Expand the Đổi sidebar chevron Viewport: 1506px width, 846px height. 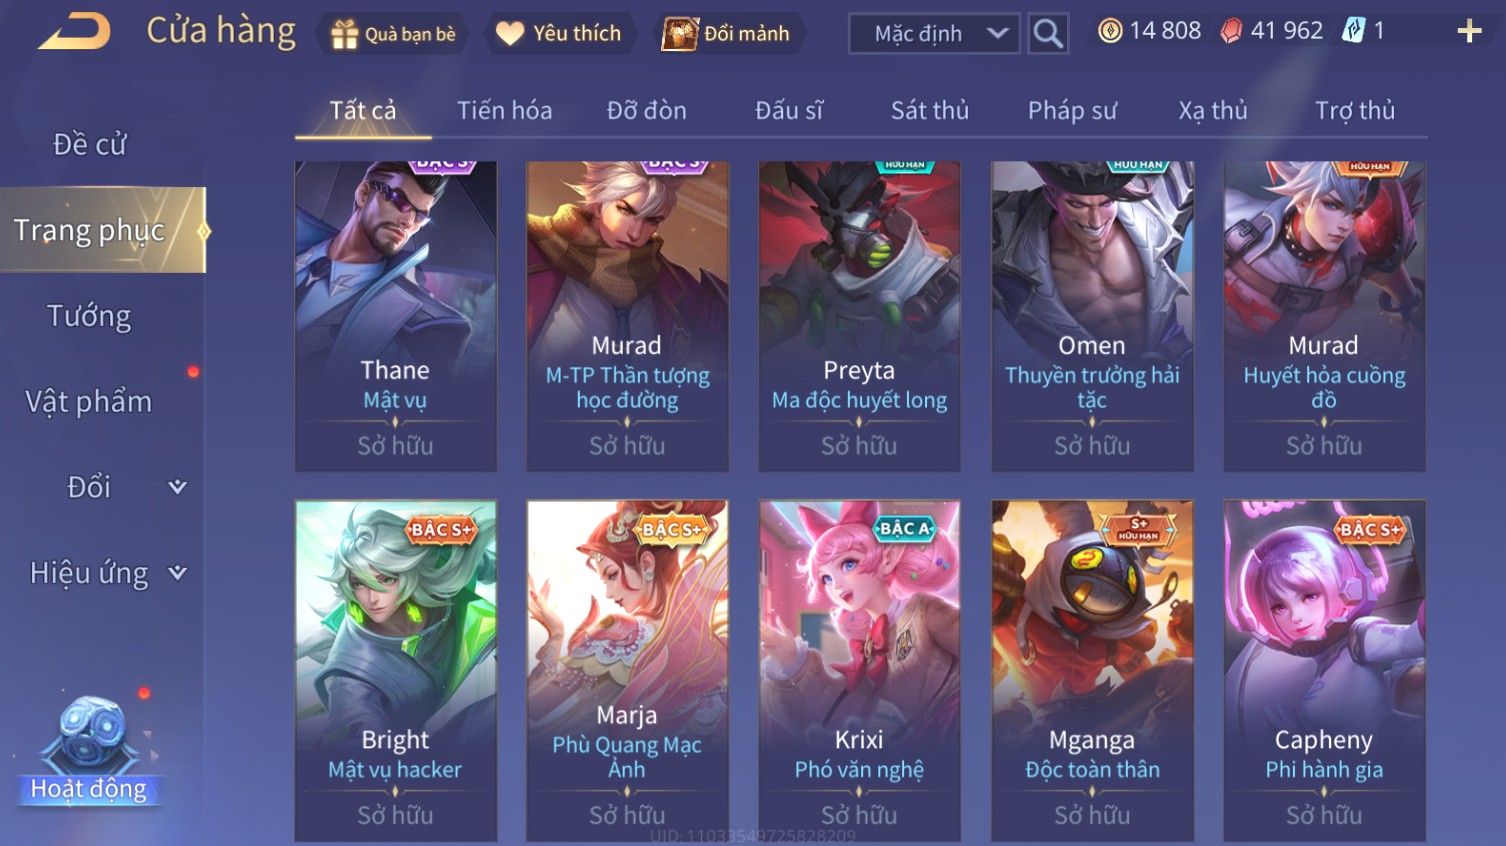tap(177, 487)
